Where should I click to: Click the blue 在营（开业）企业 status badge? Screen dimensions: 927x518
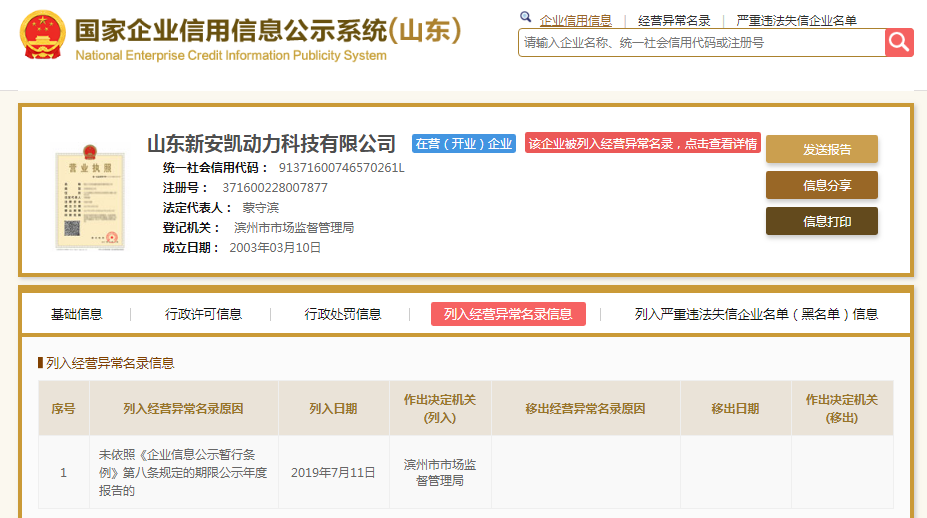coord(463,144)
